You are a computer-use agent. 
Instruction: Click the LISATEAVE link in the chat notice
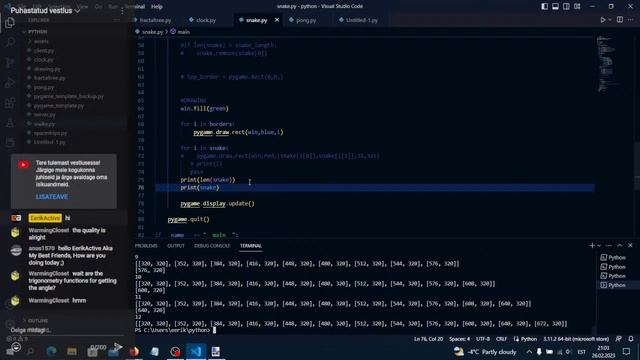tap(52, 197)
